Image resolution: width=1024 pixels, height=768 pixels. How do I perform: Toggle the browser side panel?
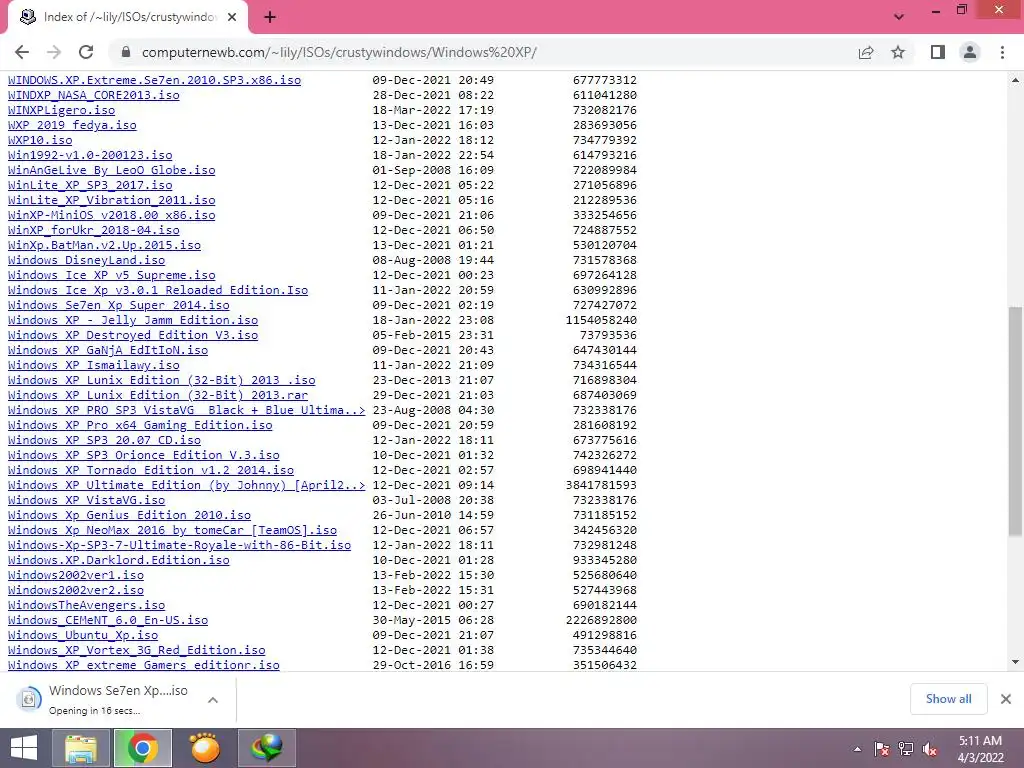938,52
